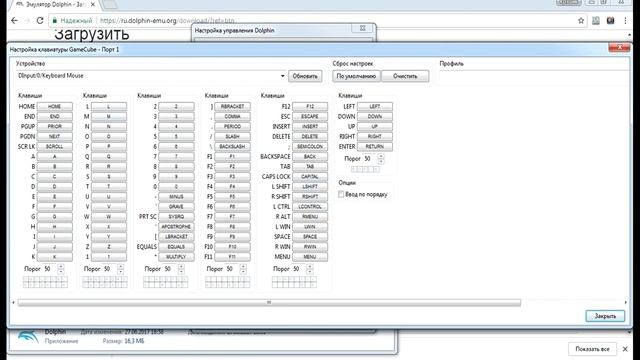
Task: Adjust Порог stepper in the F-keys column
Action: 243,269
